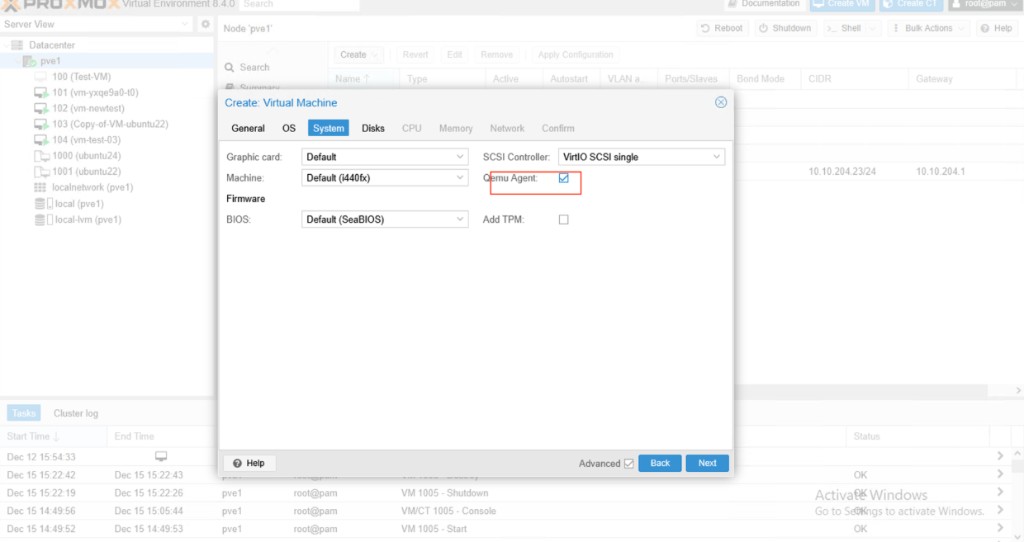Viewport: 1024px width, 542px height.
Task: Sort tasks by Start Time column
Action: [53, 436]
